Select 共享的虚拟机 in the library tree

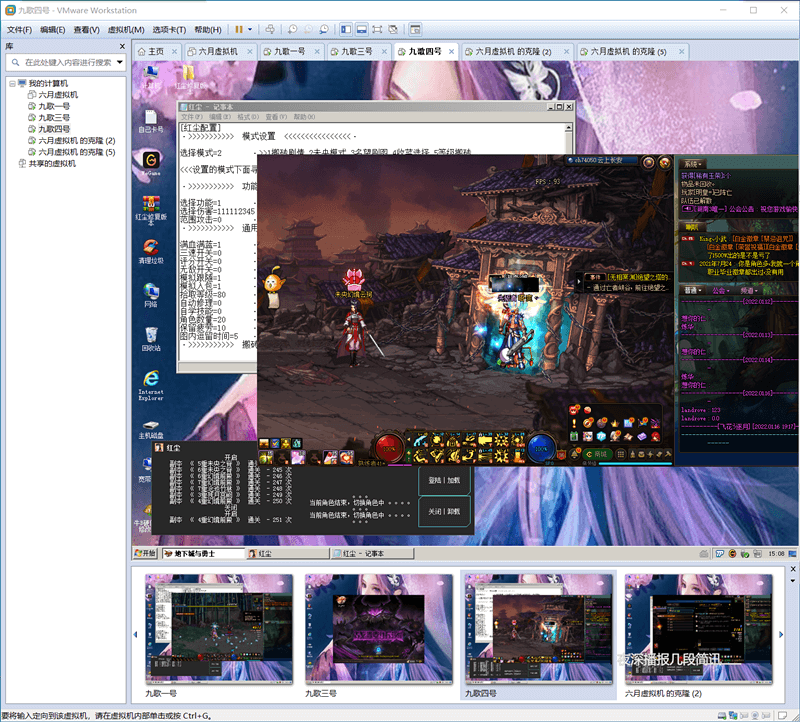coord(47,163)
